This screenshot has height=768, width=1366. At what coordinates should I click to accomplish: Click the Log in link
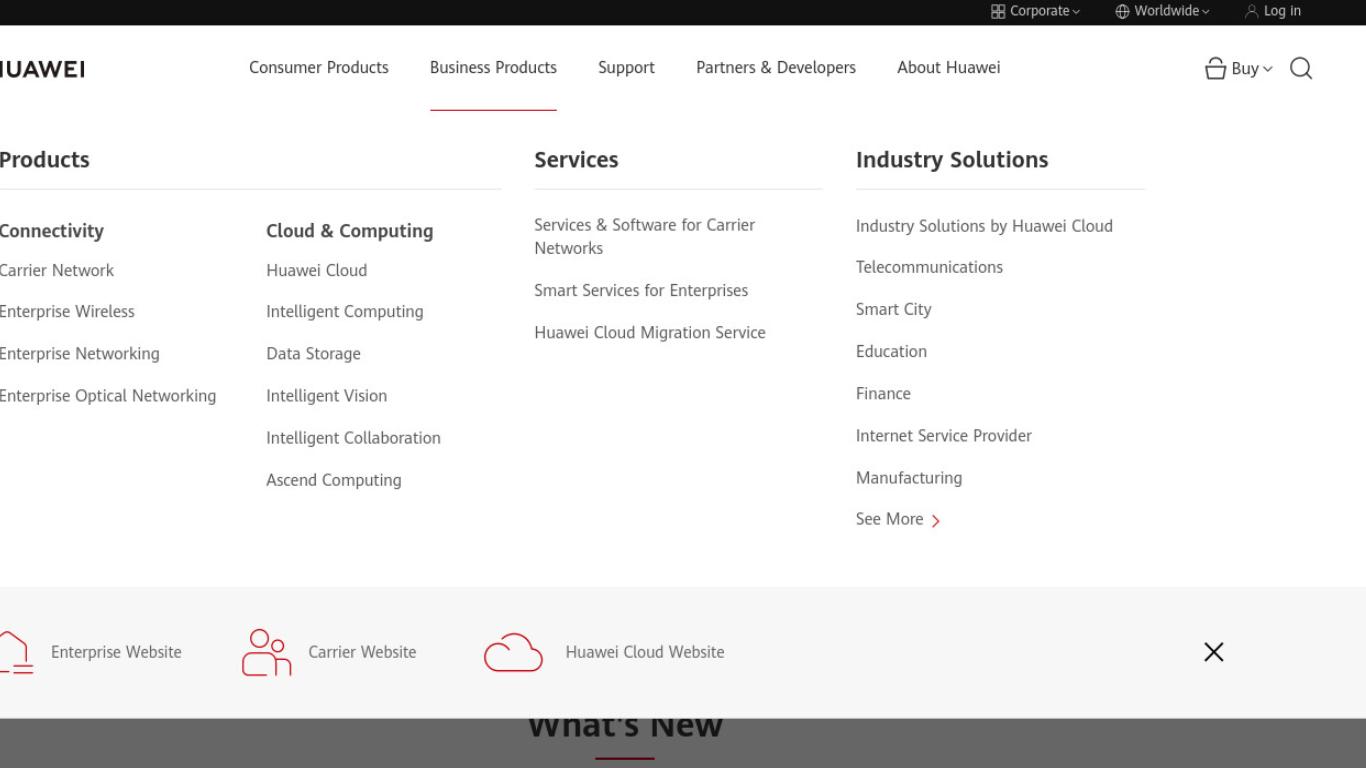click(x=1282, y=11)
